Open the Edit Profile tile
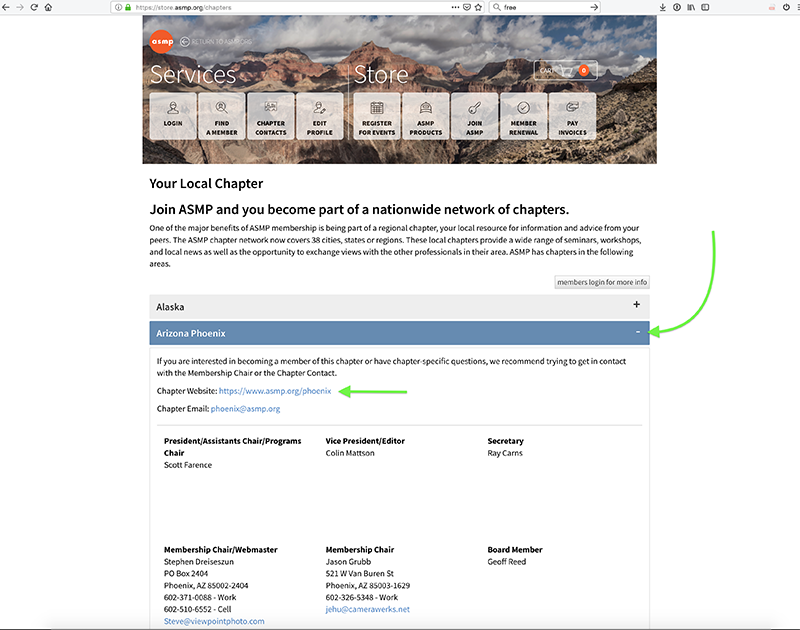The image size is (800, 630). 319,116
